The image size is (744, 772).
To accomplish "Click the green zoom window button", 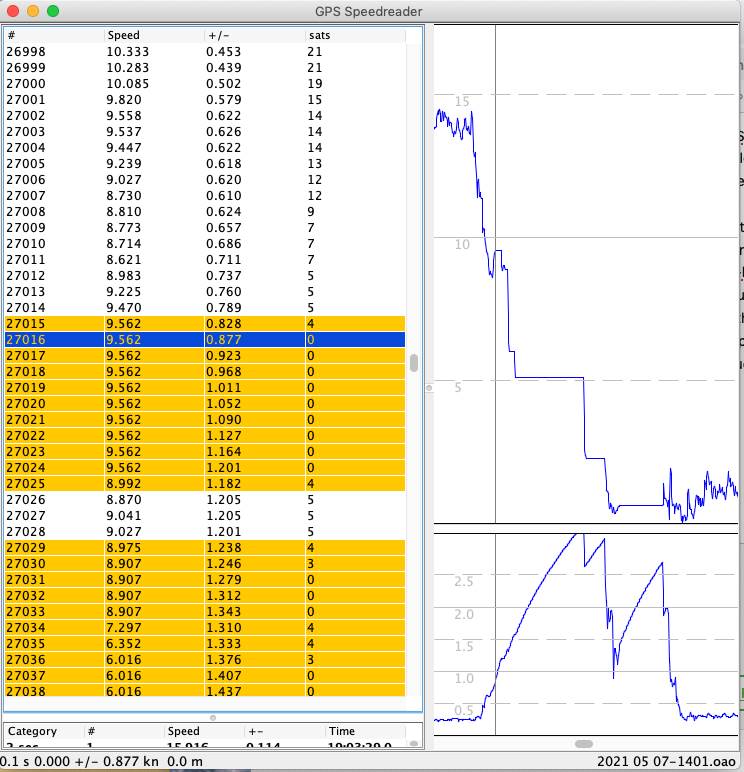I will [x=53, y=11].
